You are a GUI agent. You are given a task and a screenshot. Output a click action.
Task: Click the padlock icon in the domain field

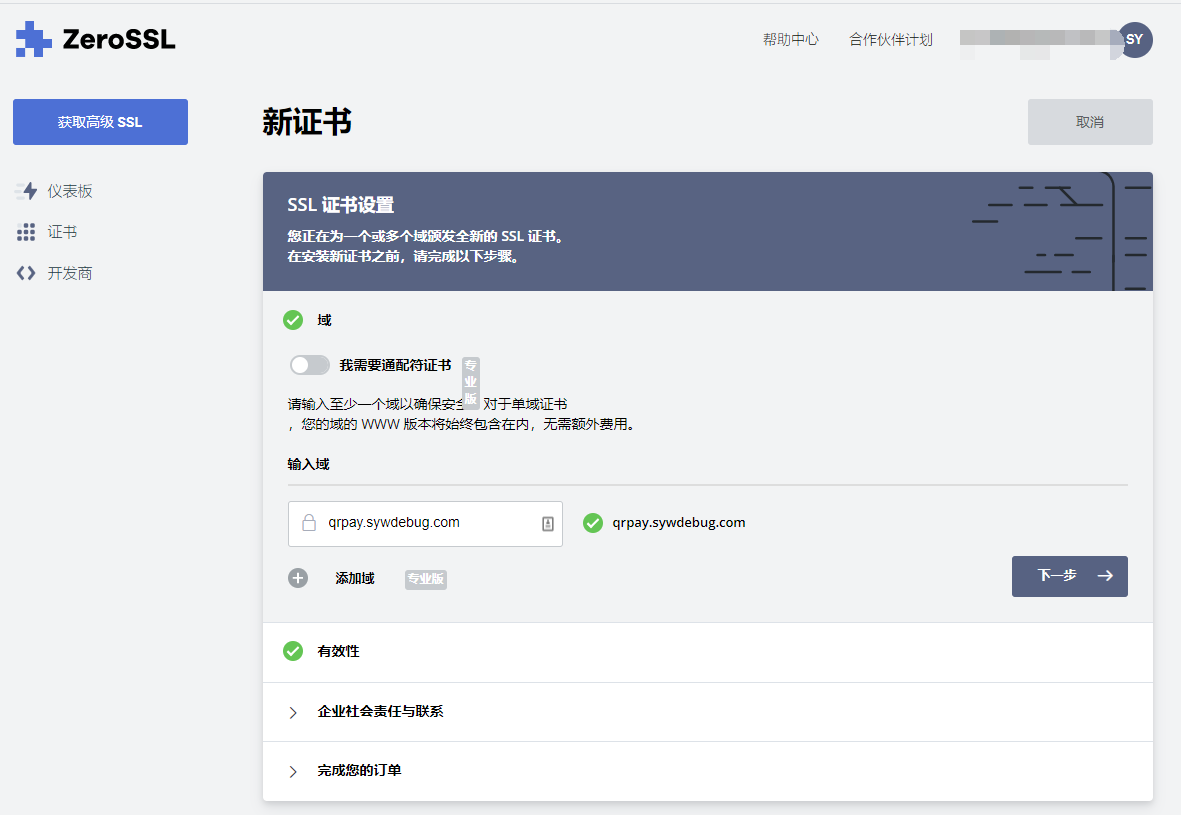(308, 521)
